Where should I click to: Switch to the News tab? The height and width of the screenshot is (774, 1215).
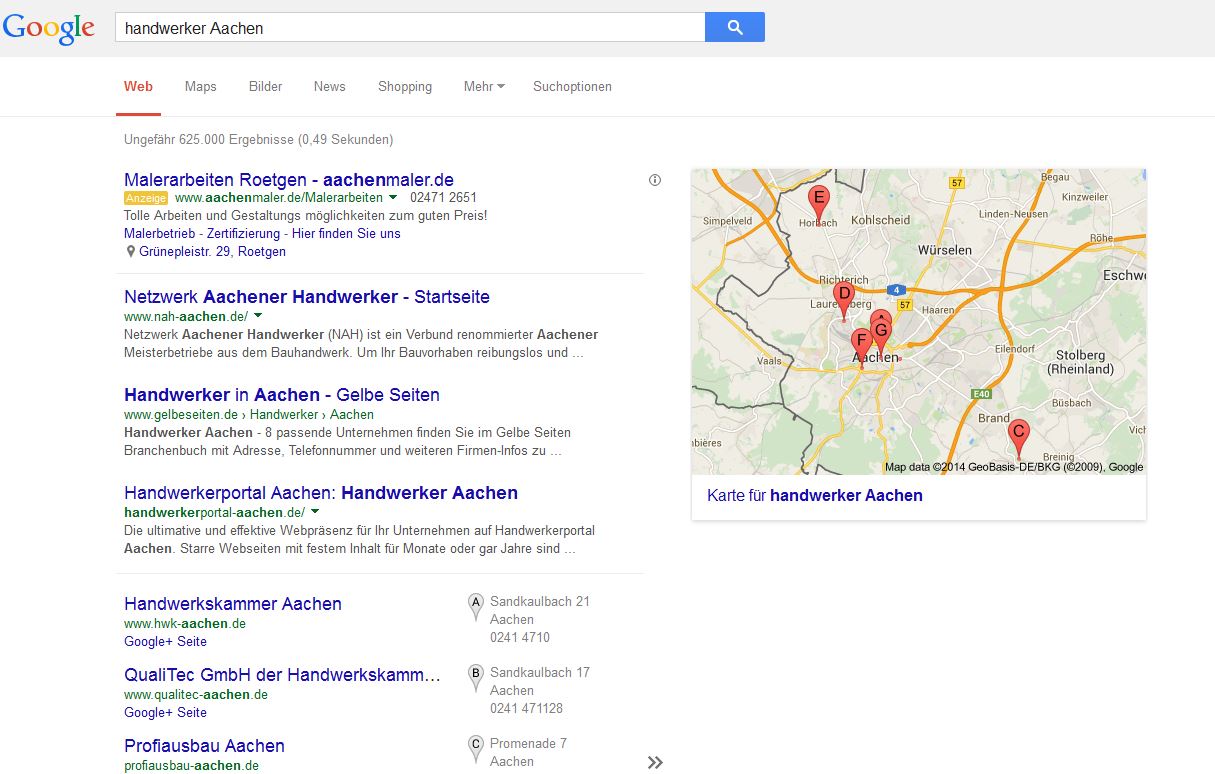pyautogui.click(x=329, y=87)
